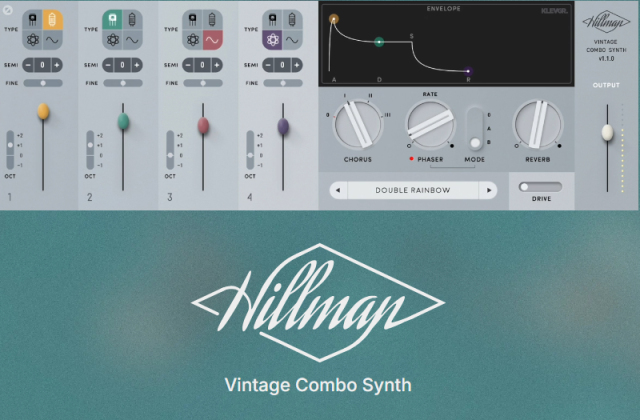Choose the tube type icon for oscillator 3

pyautogui.click(x=212, y=19)
